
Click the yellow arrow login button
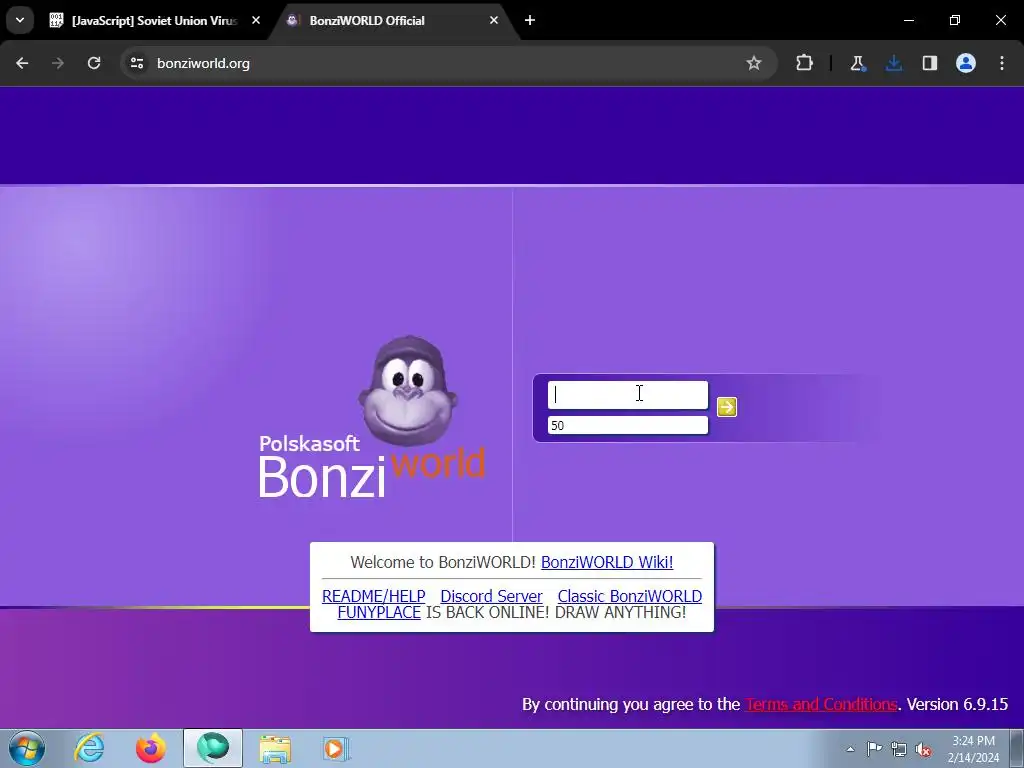pos(726,407)
